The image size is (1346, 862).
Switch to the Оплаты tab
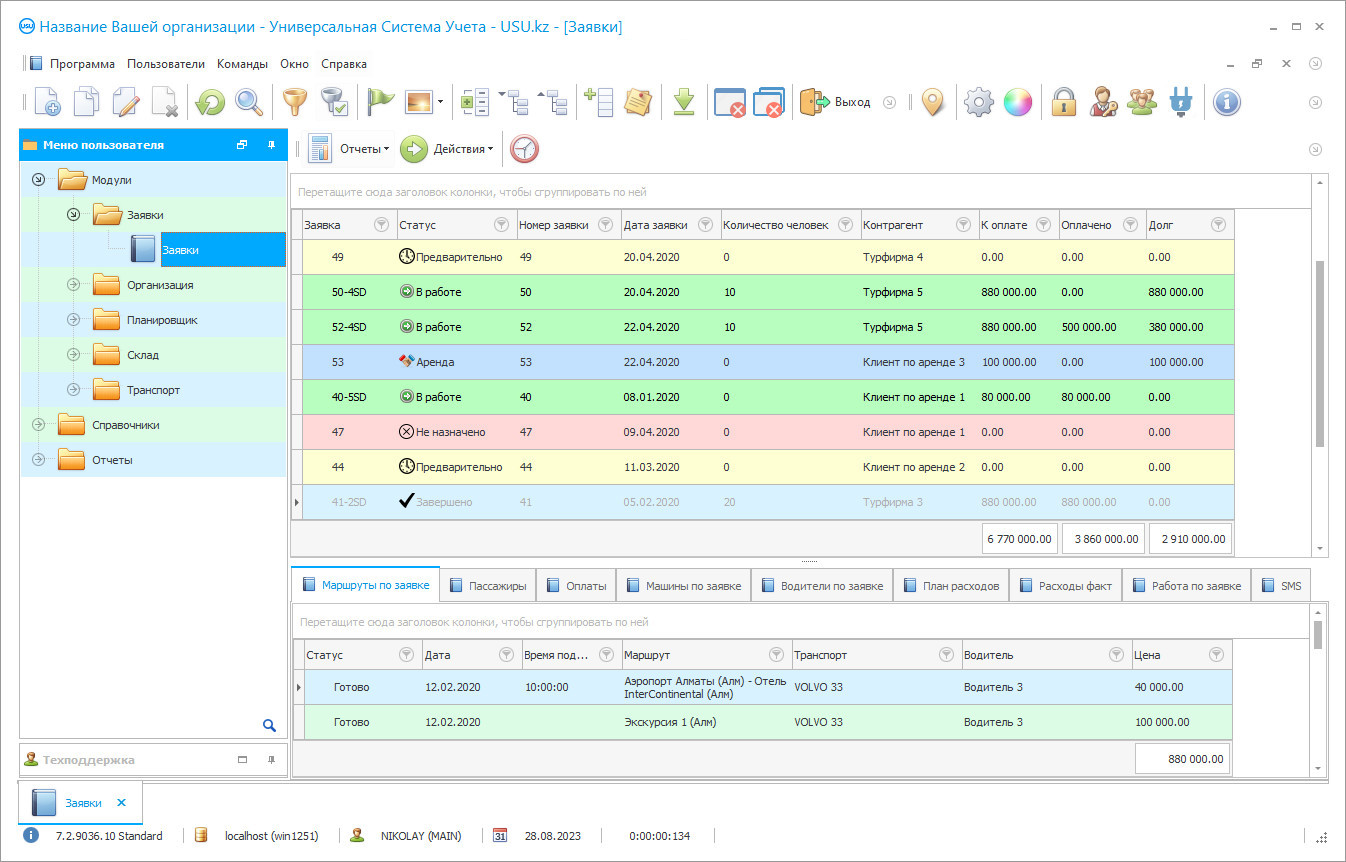pos(577,586)
